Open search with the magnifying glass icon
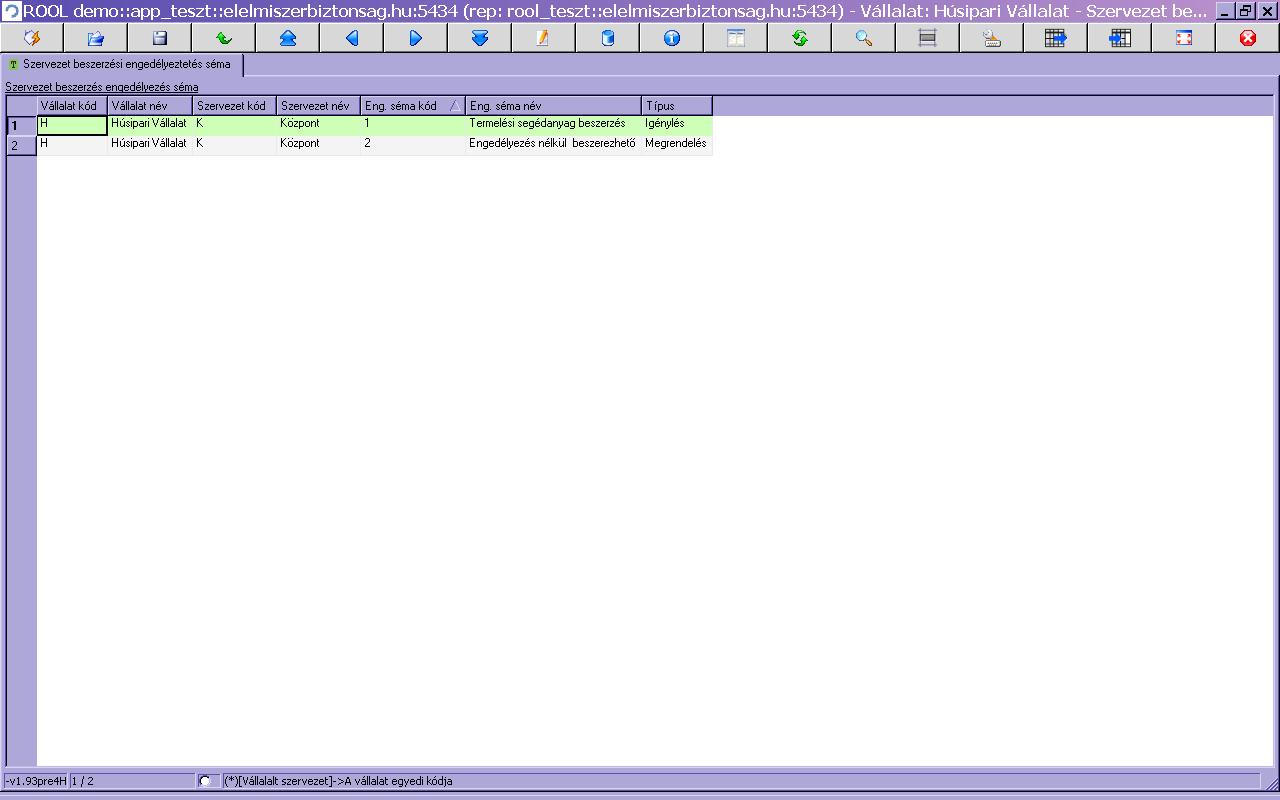This screenshot has width=1280, height=800. pyautogui.click(x=863, y=38)
